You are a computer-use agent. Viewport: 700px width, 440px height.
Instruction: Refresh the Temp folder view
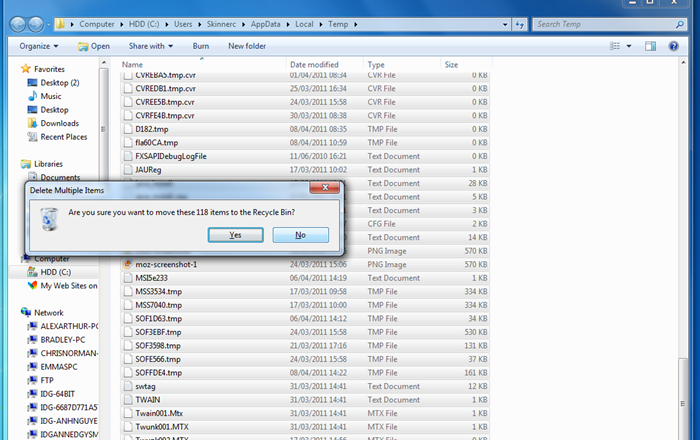point(520,25)
